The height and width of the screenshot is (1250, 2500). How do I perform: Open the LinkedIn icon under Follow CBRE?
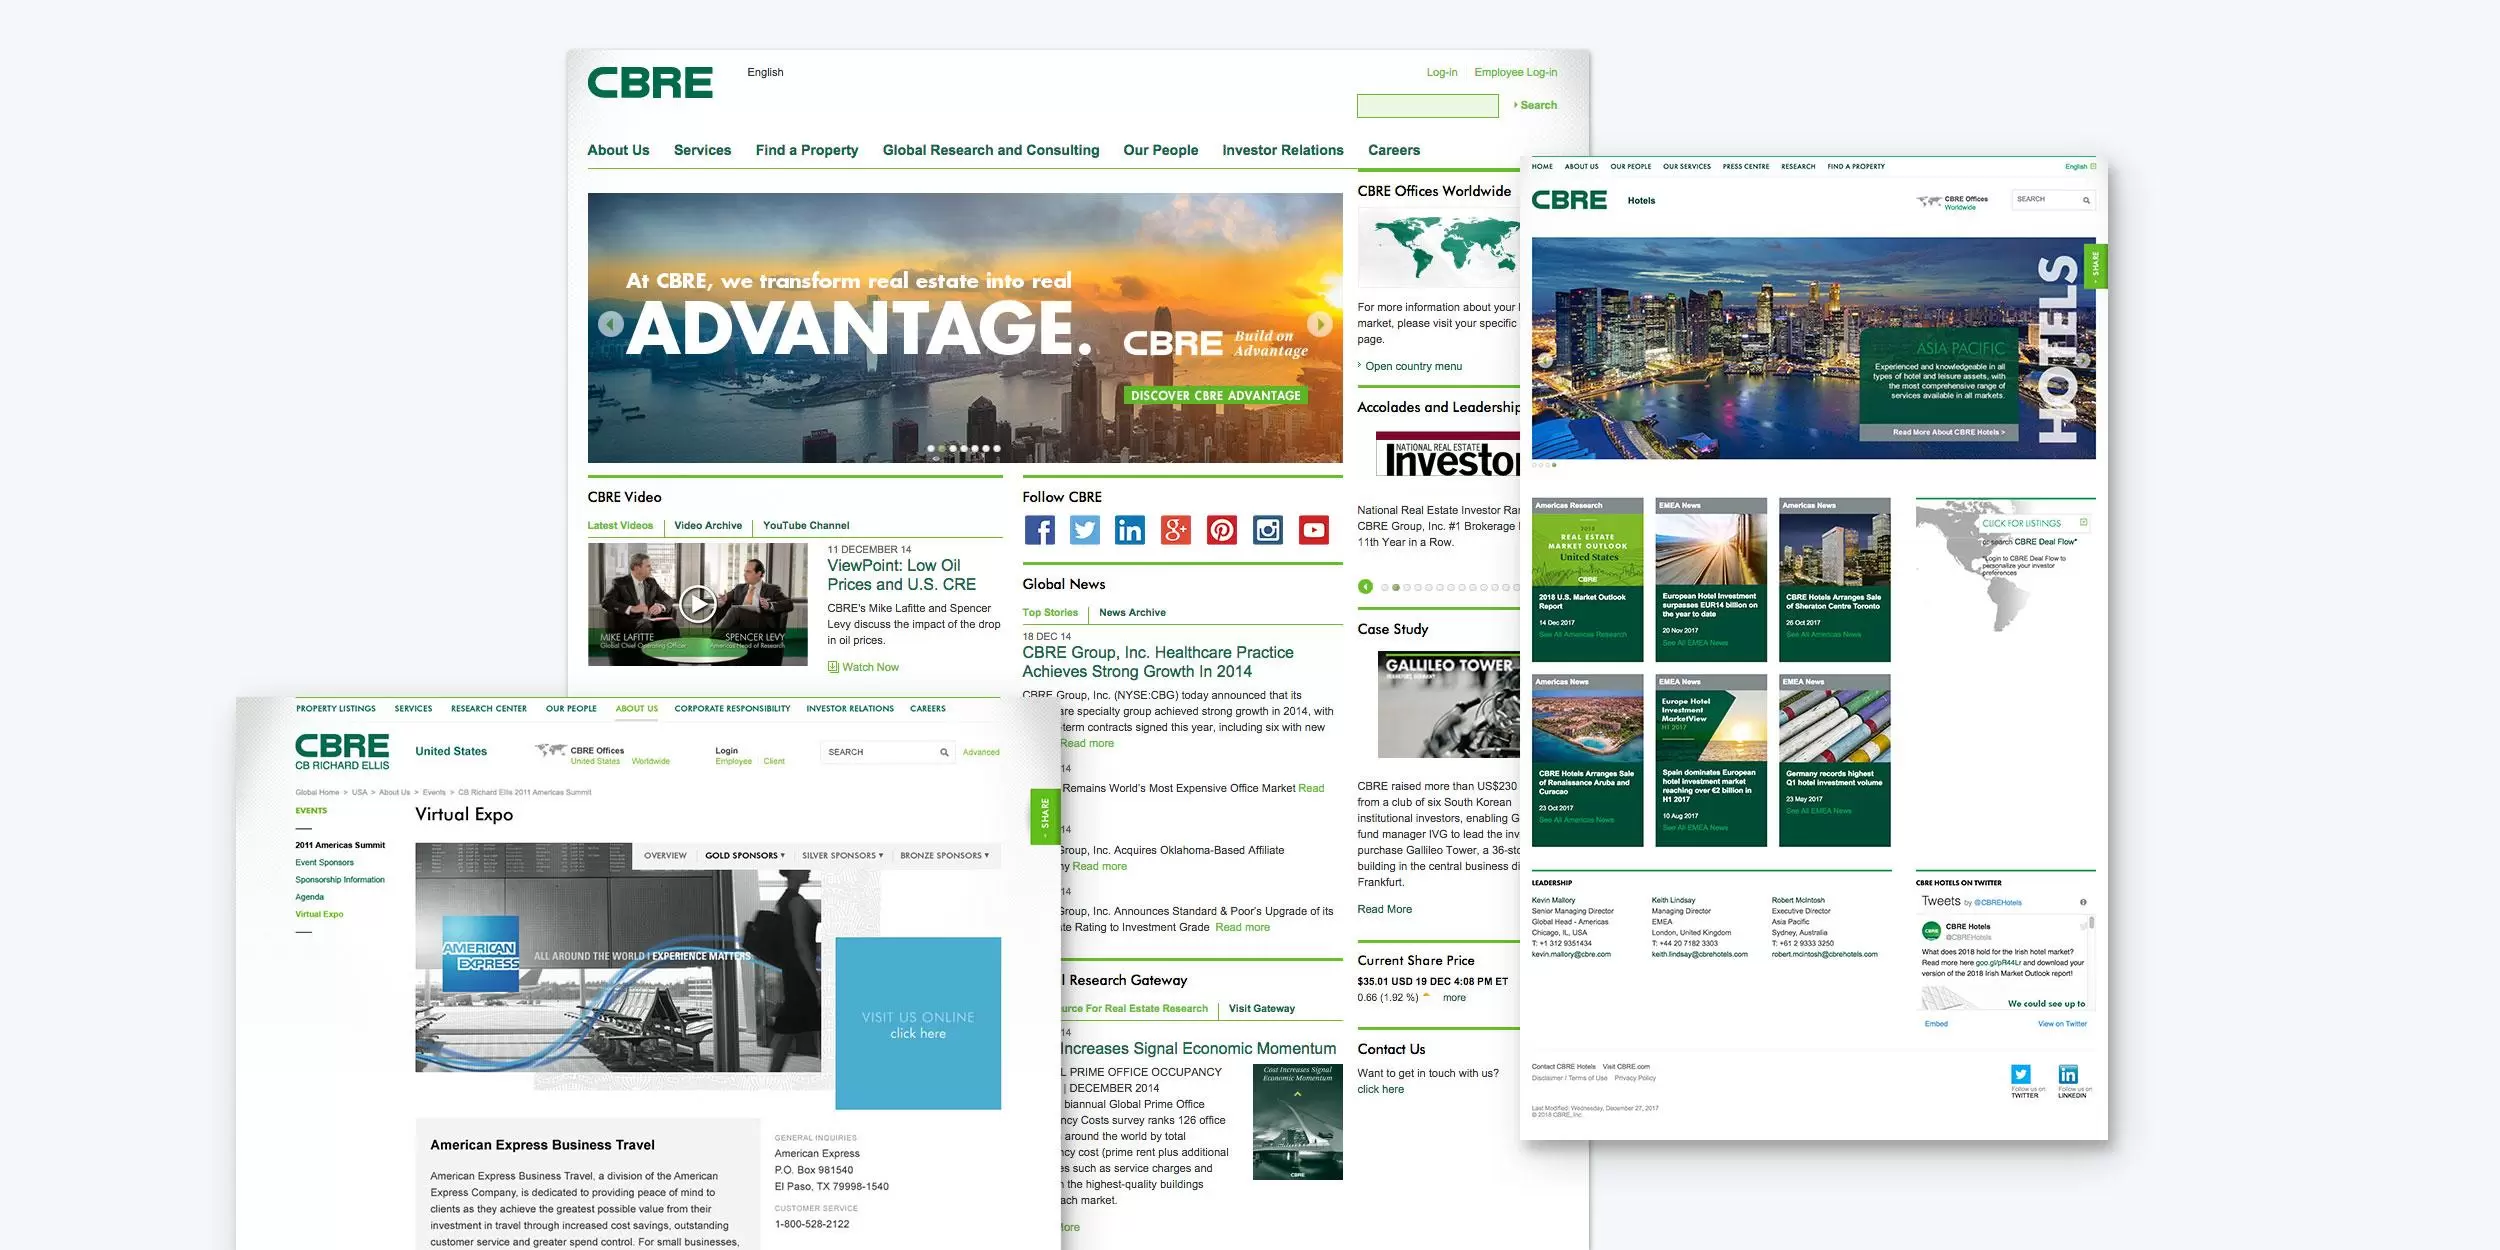click(x=1130, y=530)
